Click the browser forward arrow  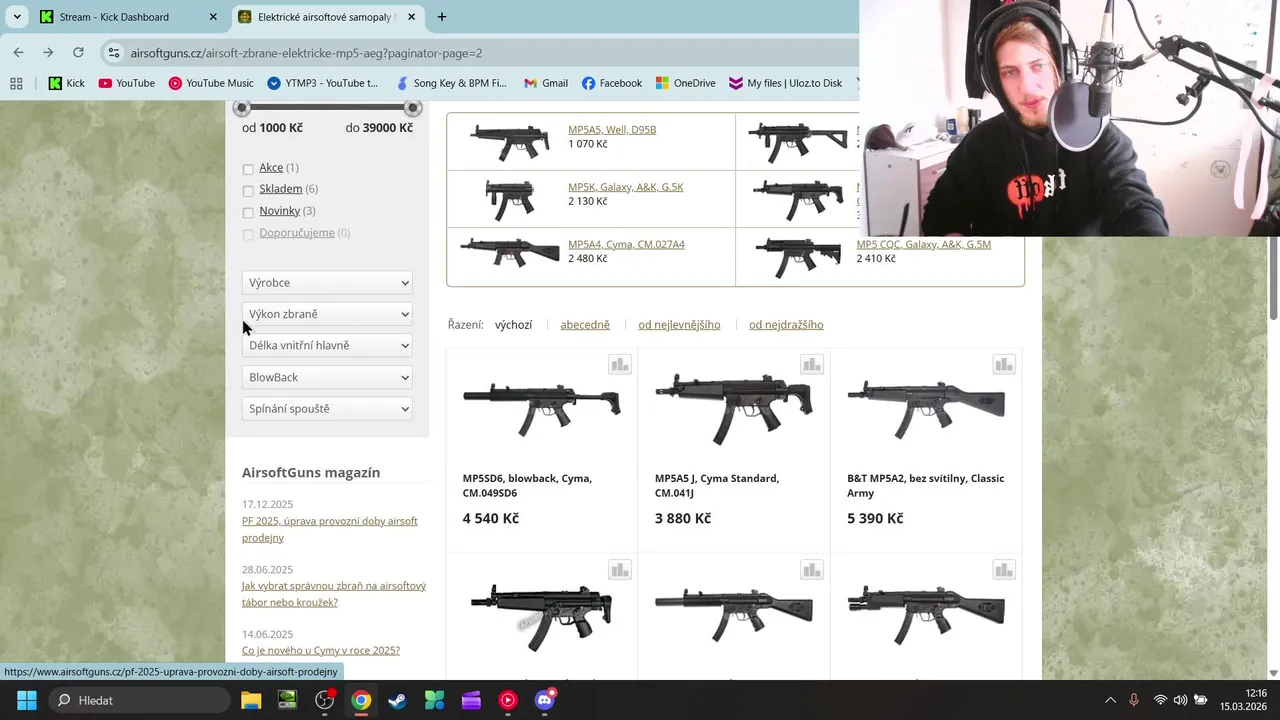(48, 52)
